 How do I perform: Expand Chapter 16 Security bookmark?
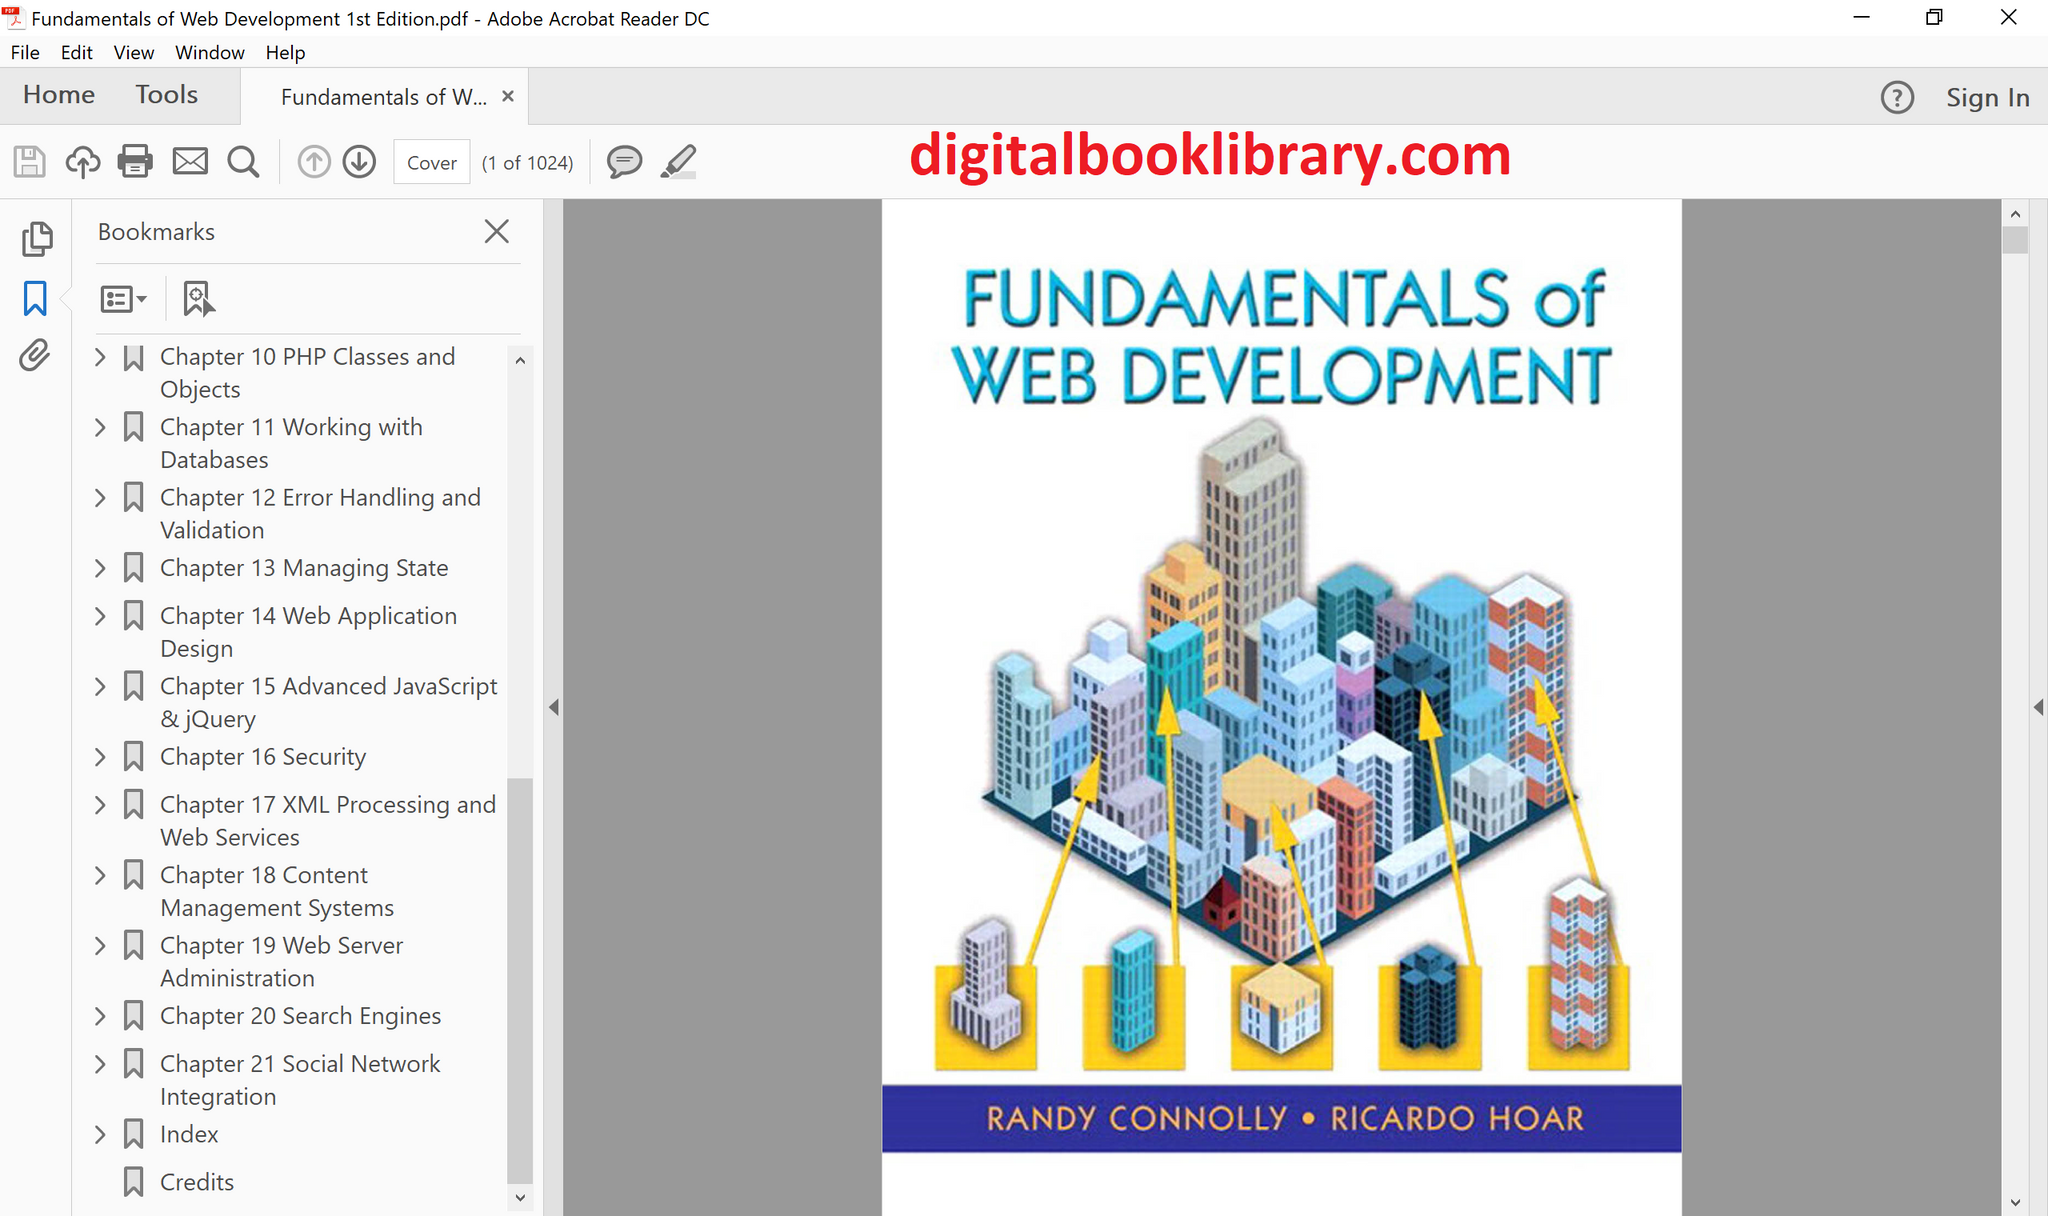click(x=100, y=757)
